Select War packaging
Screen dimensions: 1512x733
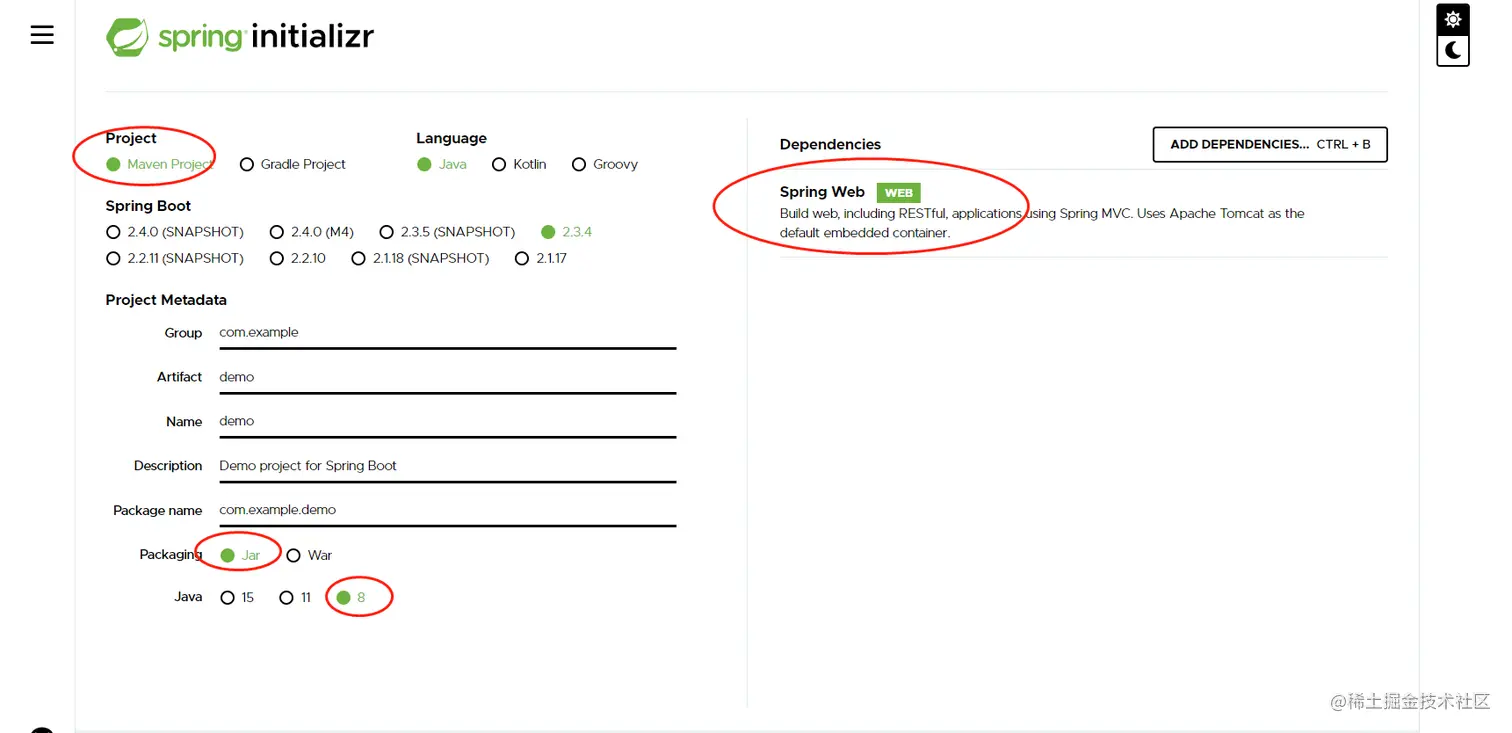tap(309, 555)
